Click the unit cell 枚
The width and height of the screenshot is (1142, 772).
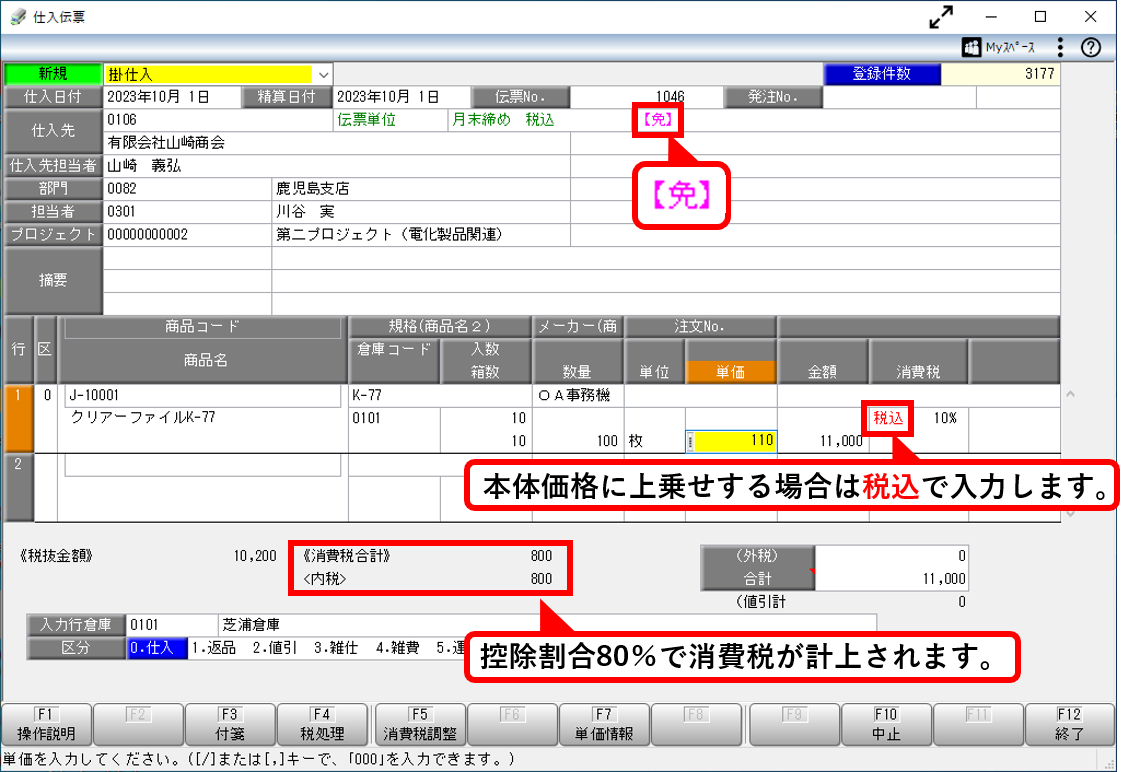(x=654, y=441)
